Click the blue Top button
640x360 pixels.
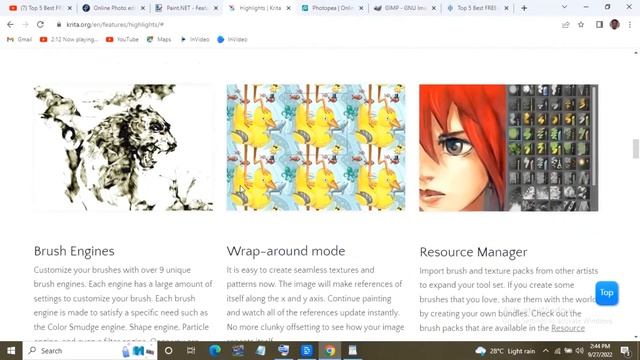(607, 293)
